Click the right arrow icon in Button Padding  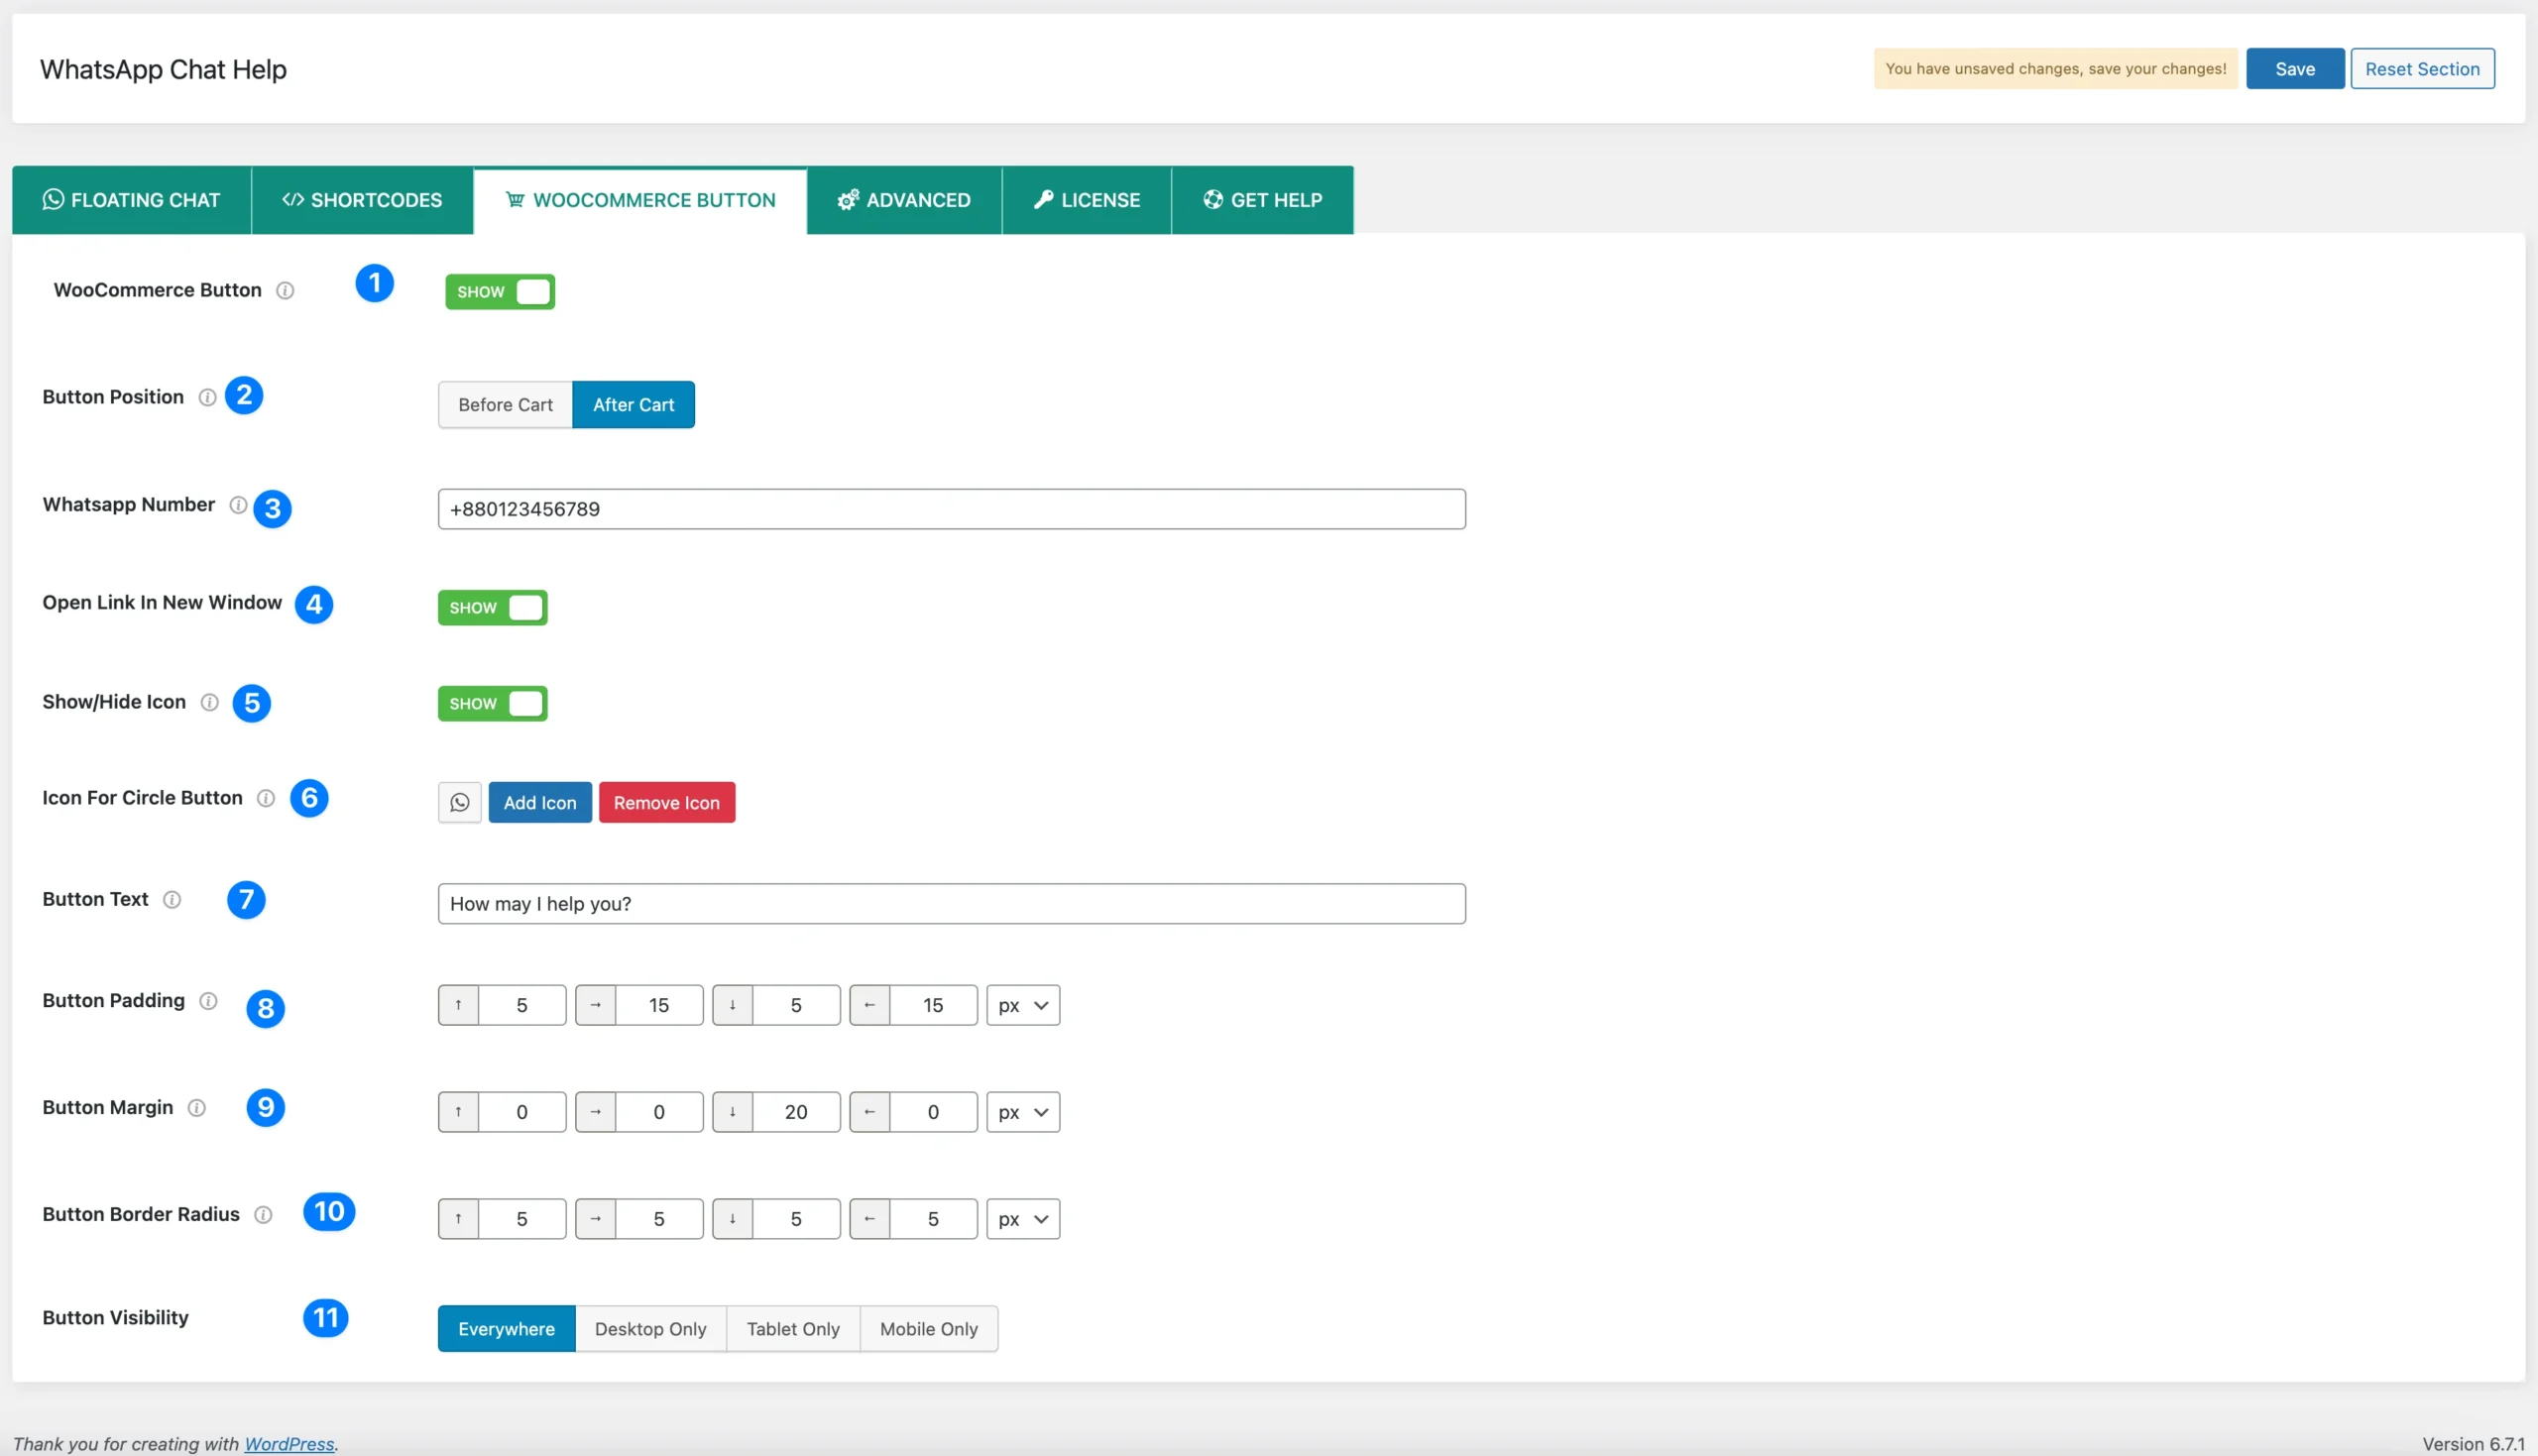(x=596, y=1005)
